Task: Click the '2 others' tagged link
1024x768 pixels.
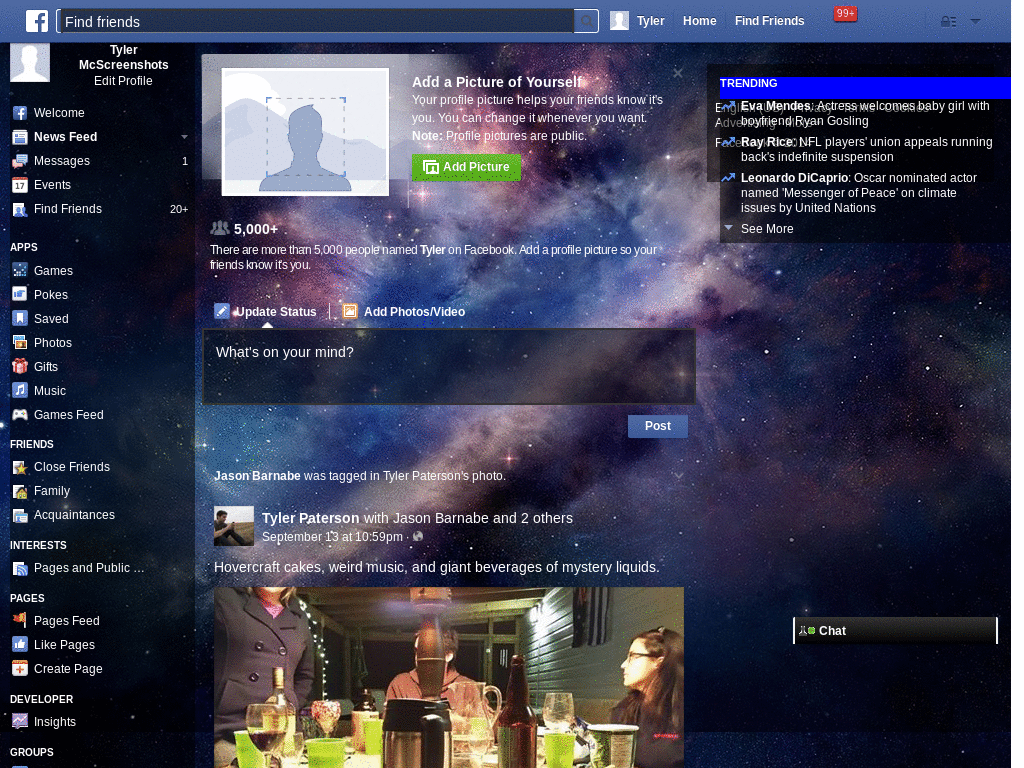Action: click(547, 519)
